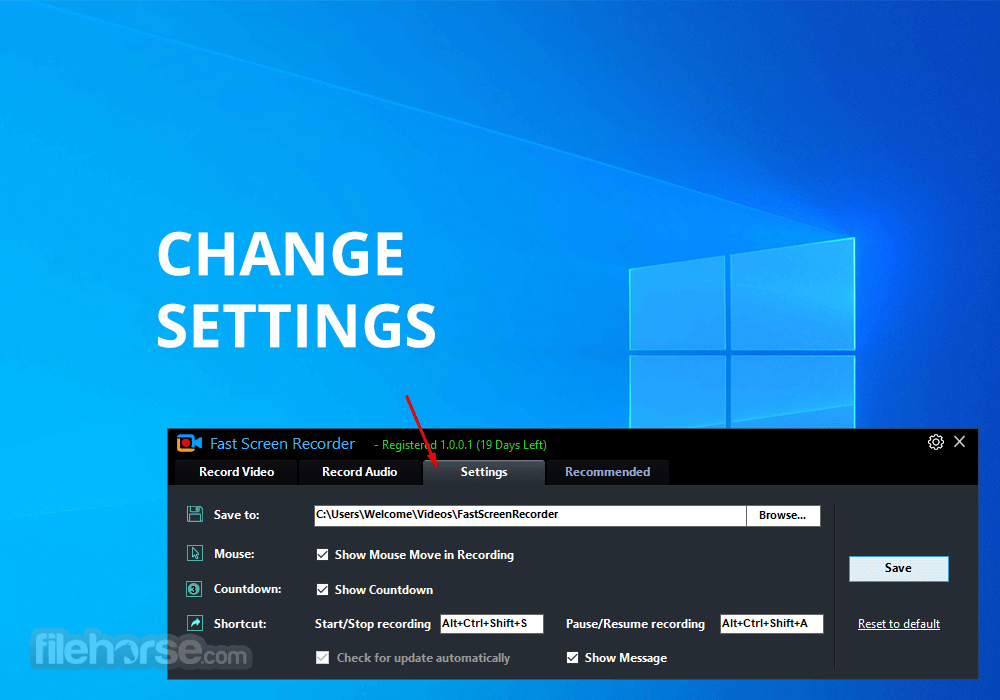
Task: Toggle the Show Message checkbox
Action: [x=572, y=657]
